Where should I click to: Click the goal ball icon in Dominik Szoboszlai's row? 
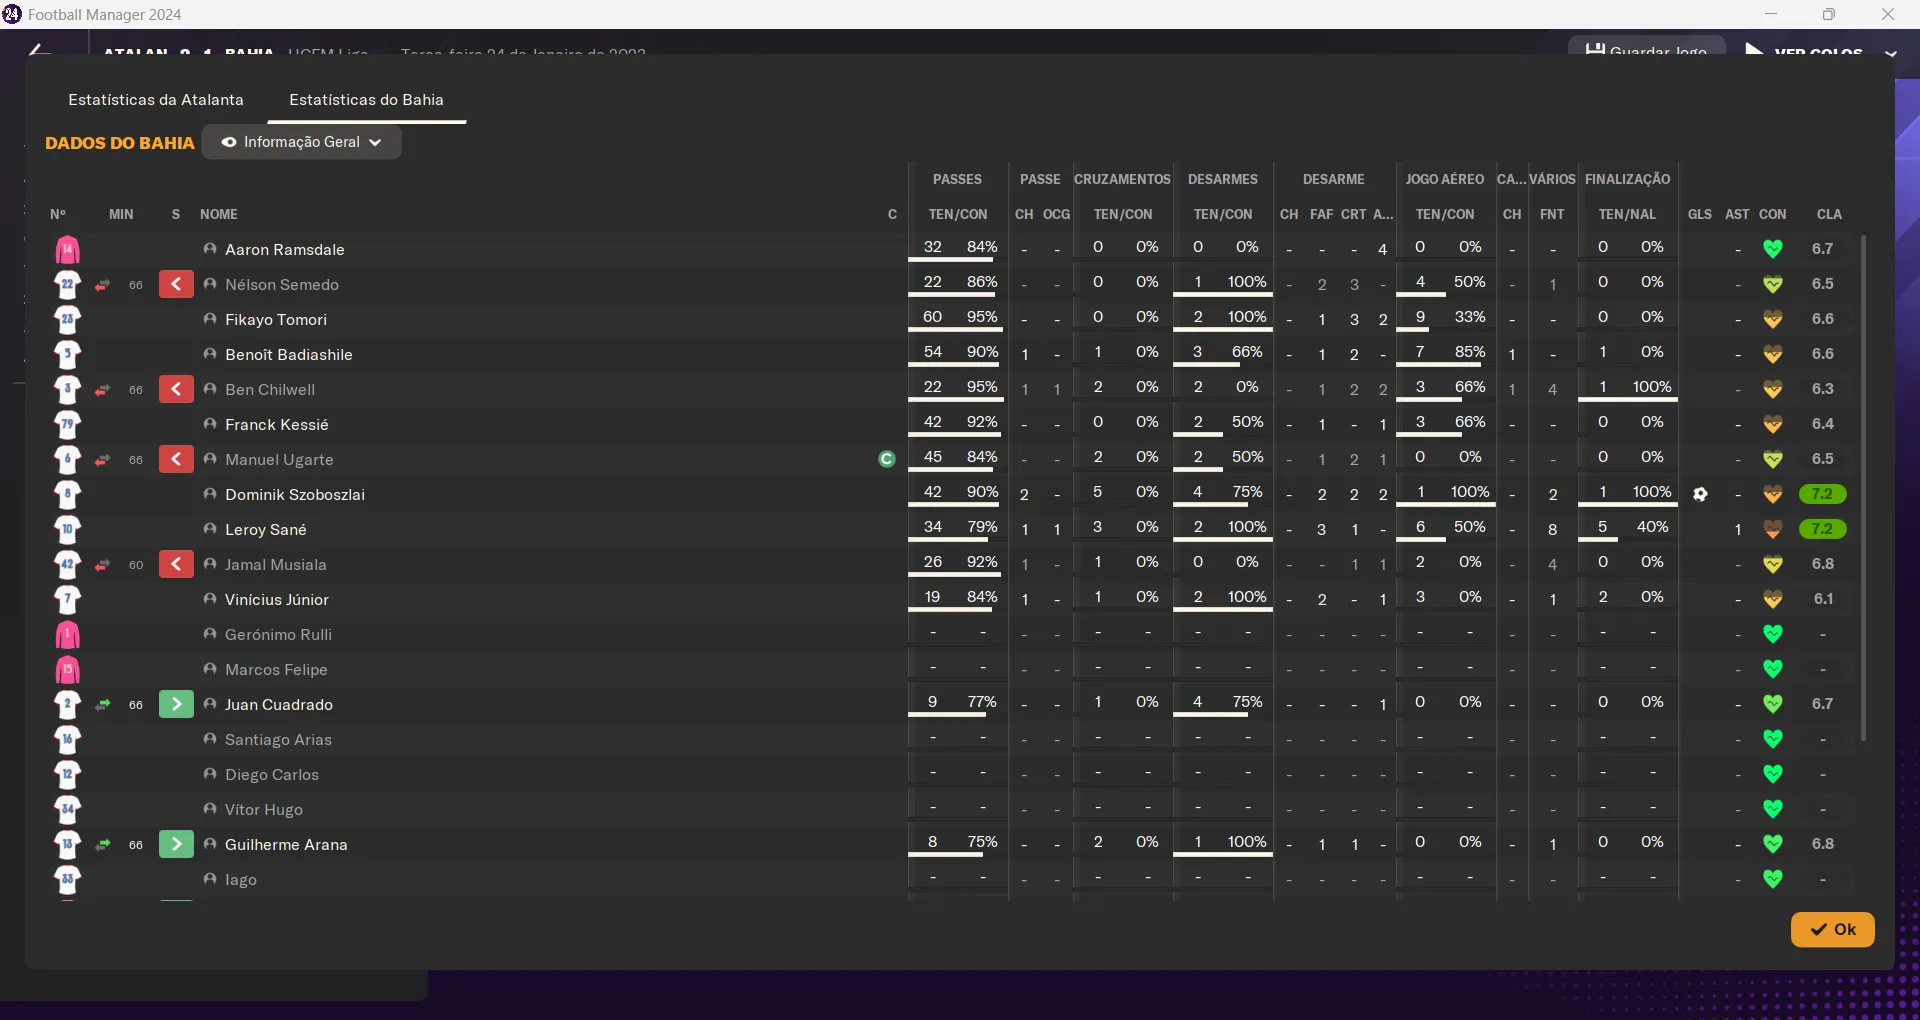(x=1700, y=494)
